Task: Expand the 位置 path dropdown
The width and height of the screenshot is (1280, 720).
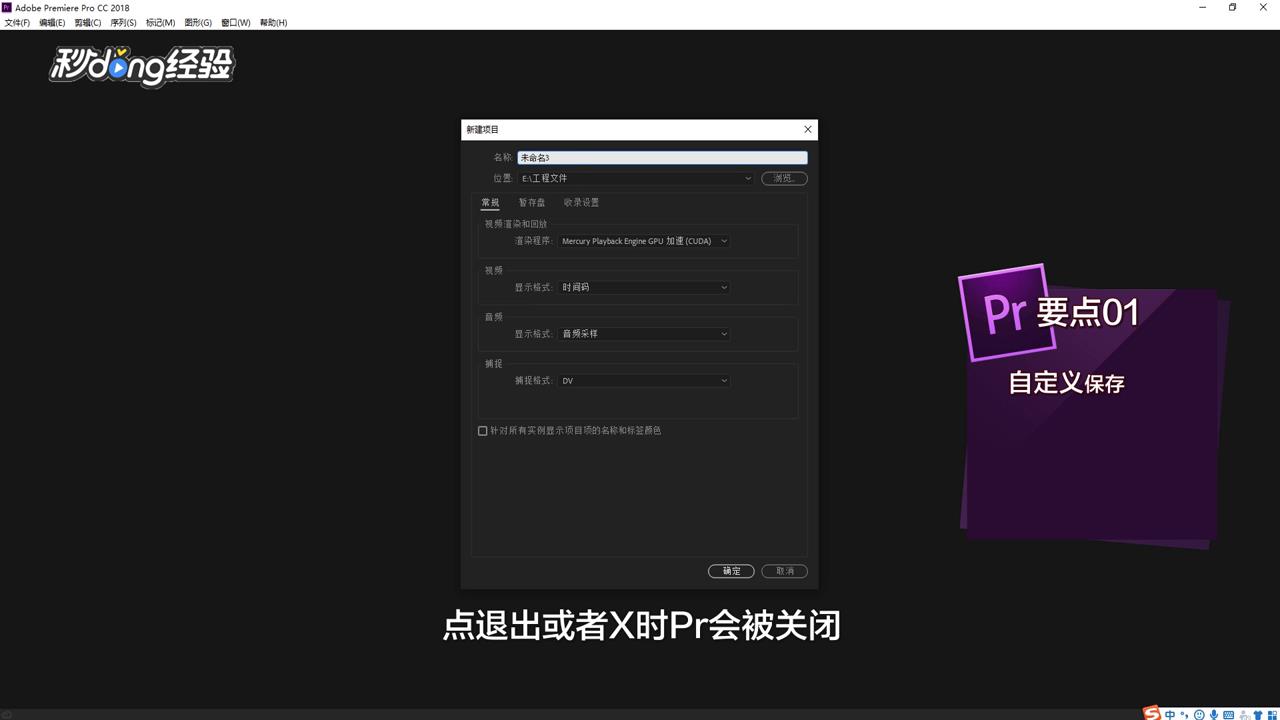Action: [747, 178]
